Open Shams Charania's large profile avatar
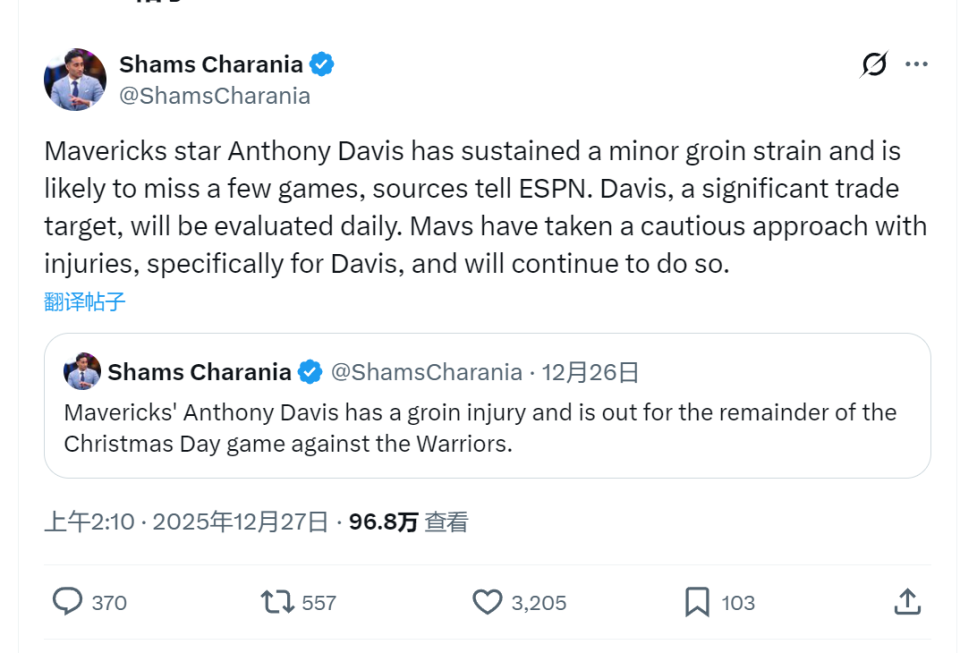 75,79
